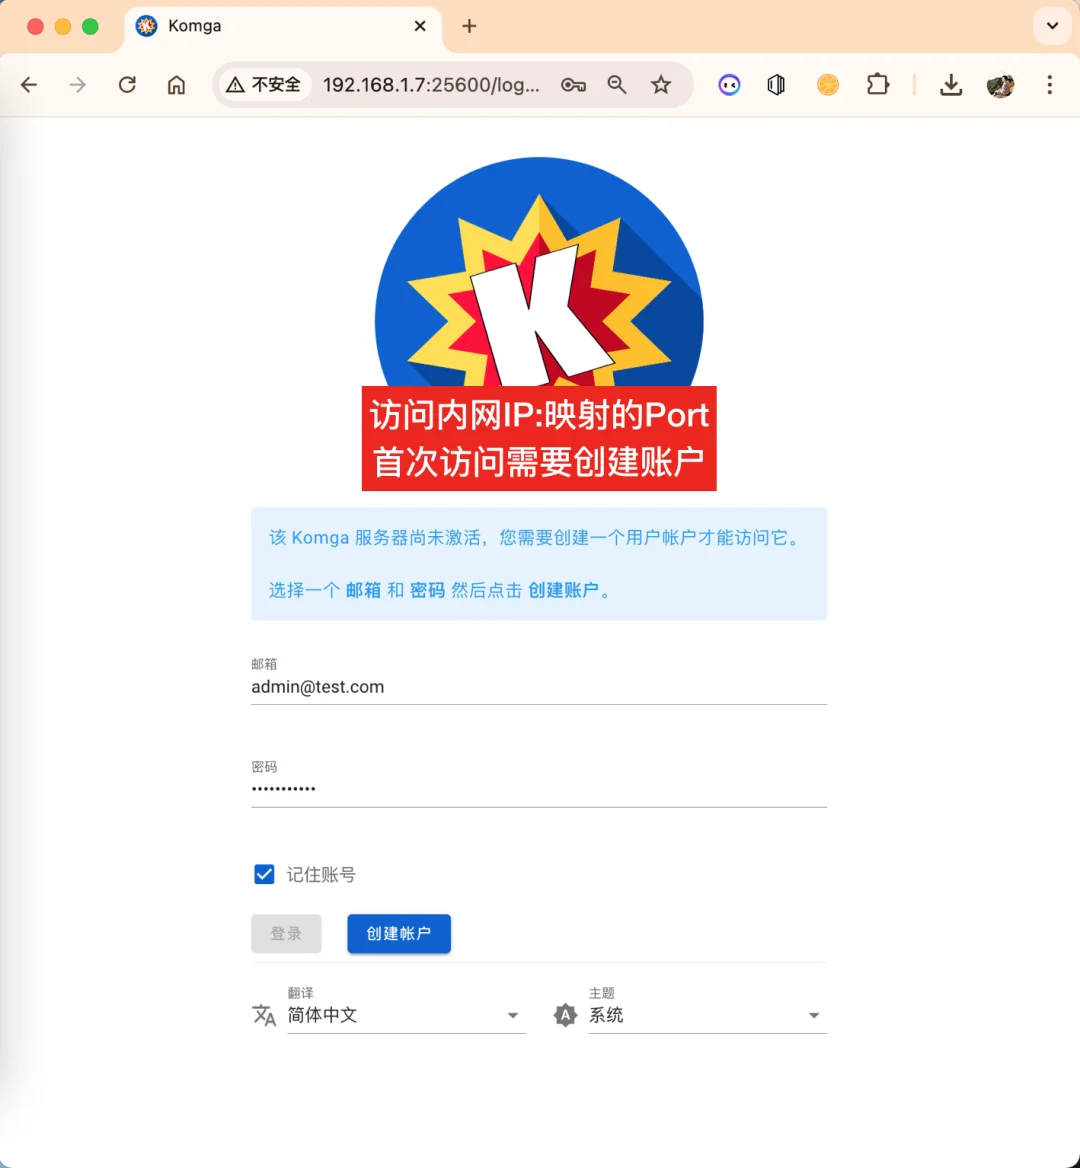This screenshot has width=1080, height=1168.
Task: Close the Komga tab
Action: tap(420, 26)
